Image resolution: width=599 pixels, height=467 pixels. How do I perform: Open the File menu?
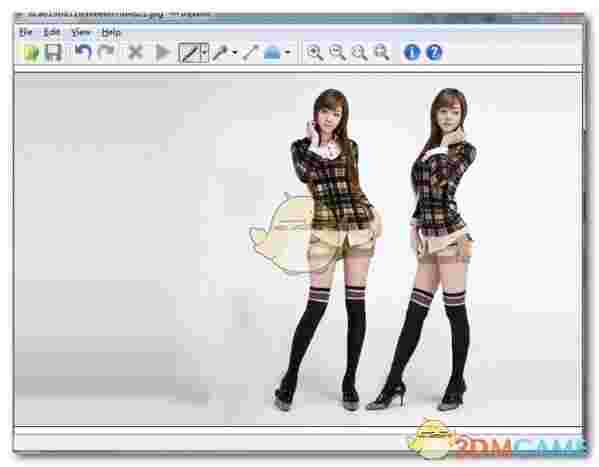tap(26, 33)
